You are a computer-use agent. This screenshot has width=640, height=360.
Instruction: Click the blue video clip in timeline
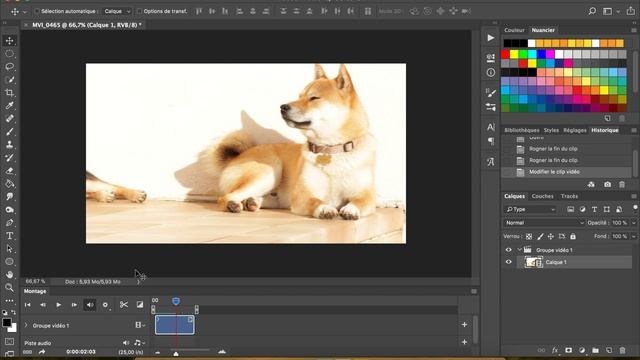click(x=175, y=325)
